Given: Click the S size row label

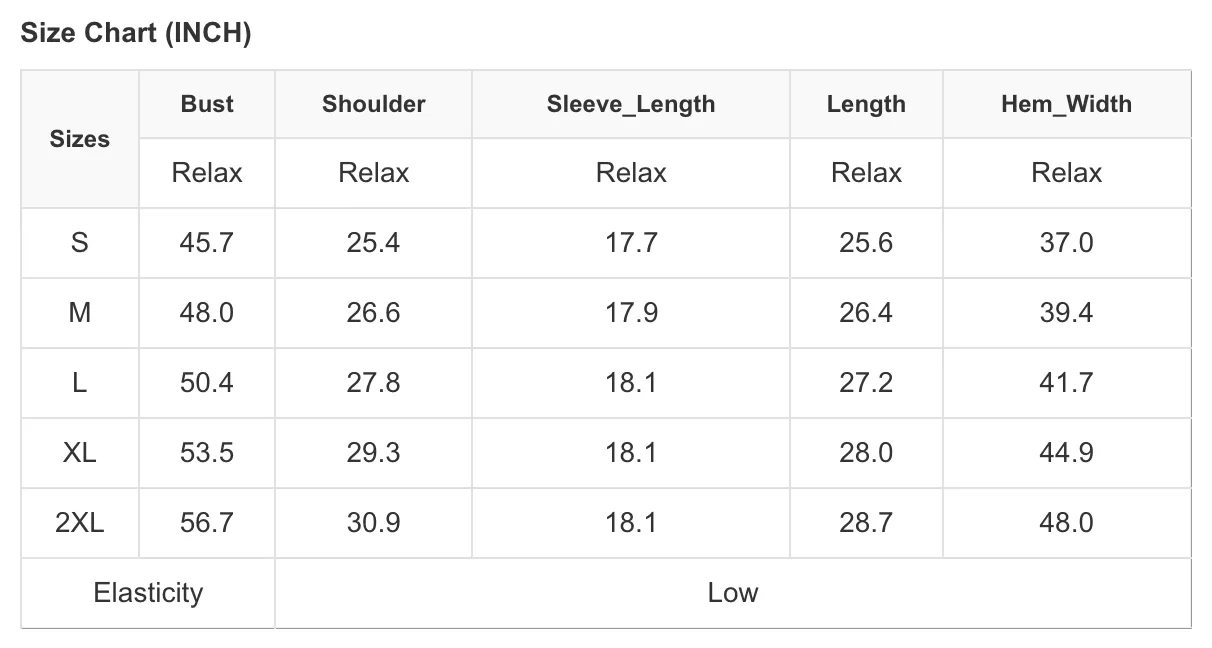Looking at the screenshot, I should point(79,243).
